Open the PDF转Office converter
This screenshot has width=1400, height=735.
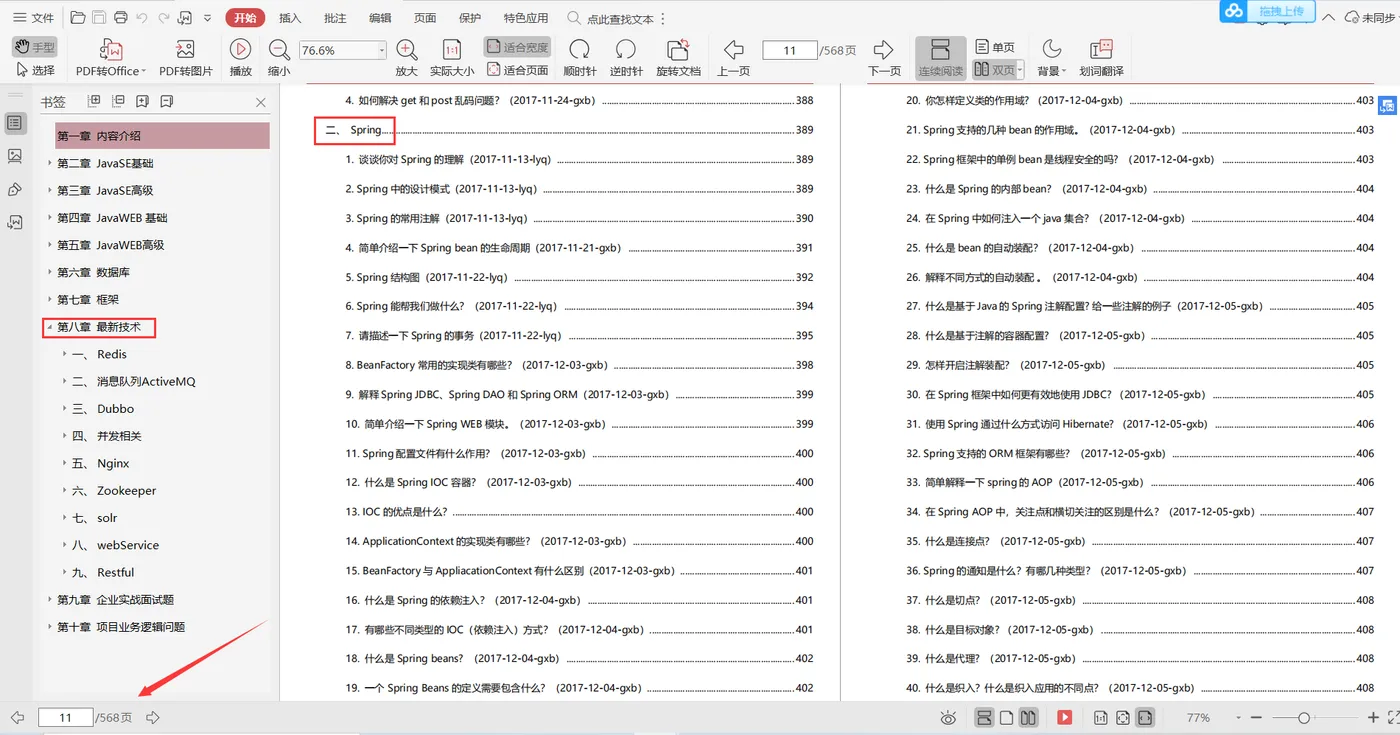tap(110, 58)
